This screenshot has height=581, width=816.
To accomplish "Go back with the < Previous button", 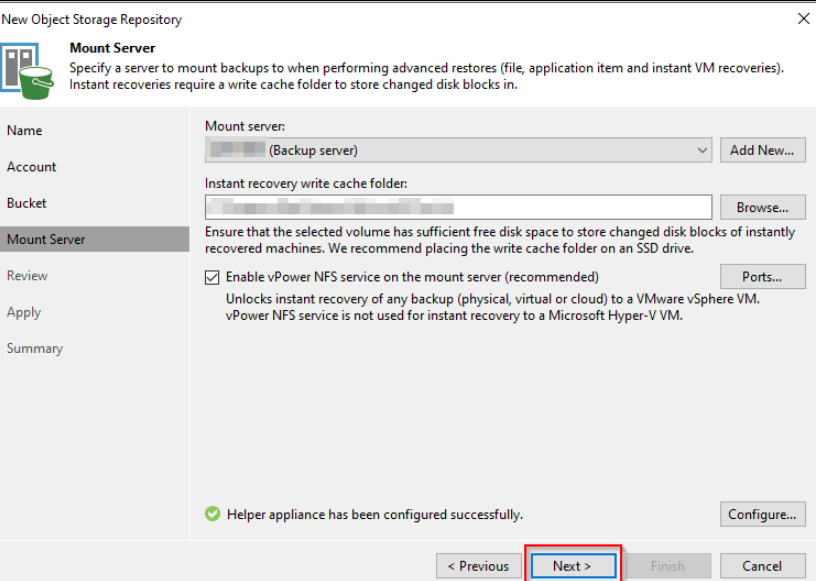I will coord(478,566).
